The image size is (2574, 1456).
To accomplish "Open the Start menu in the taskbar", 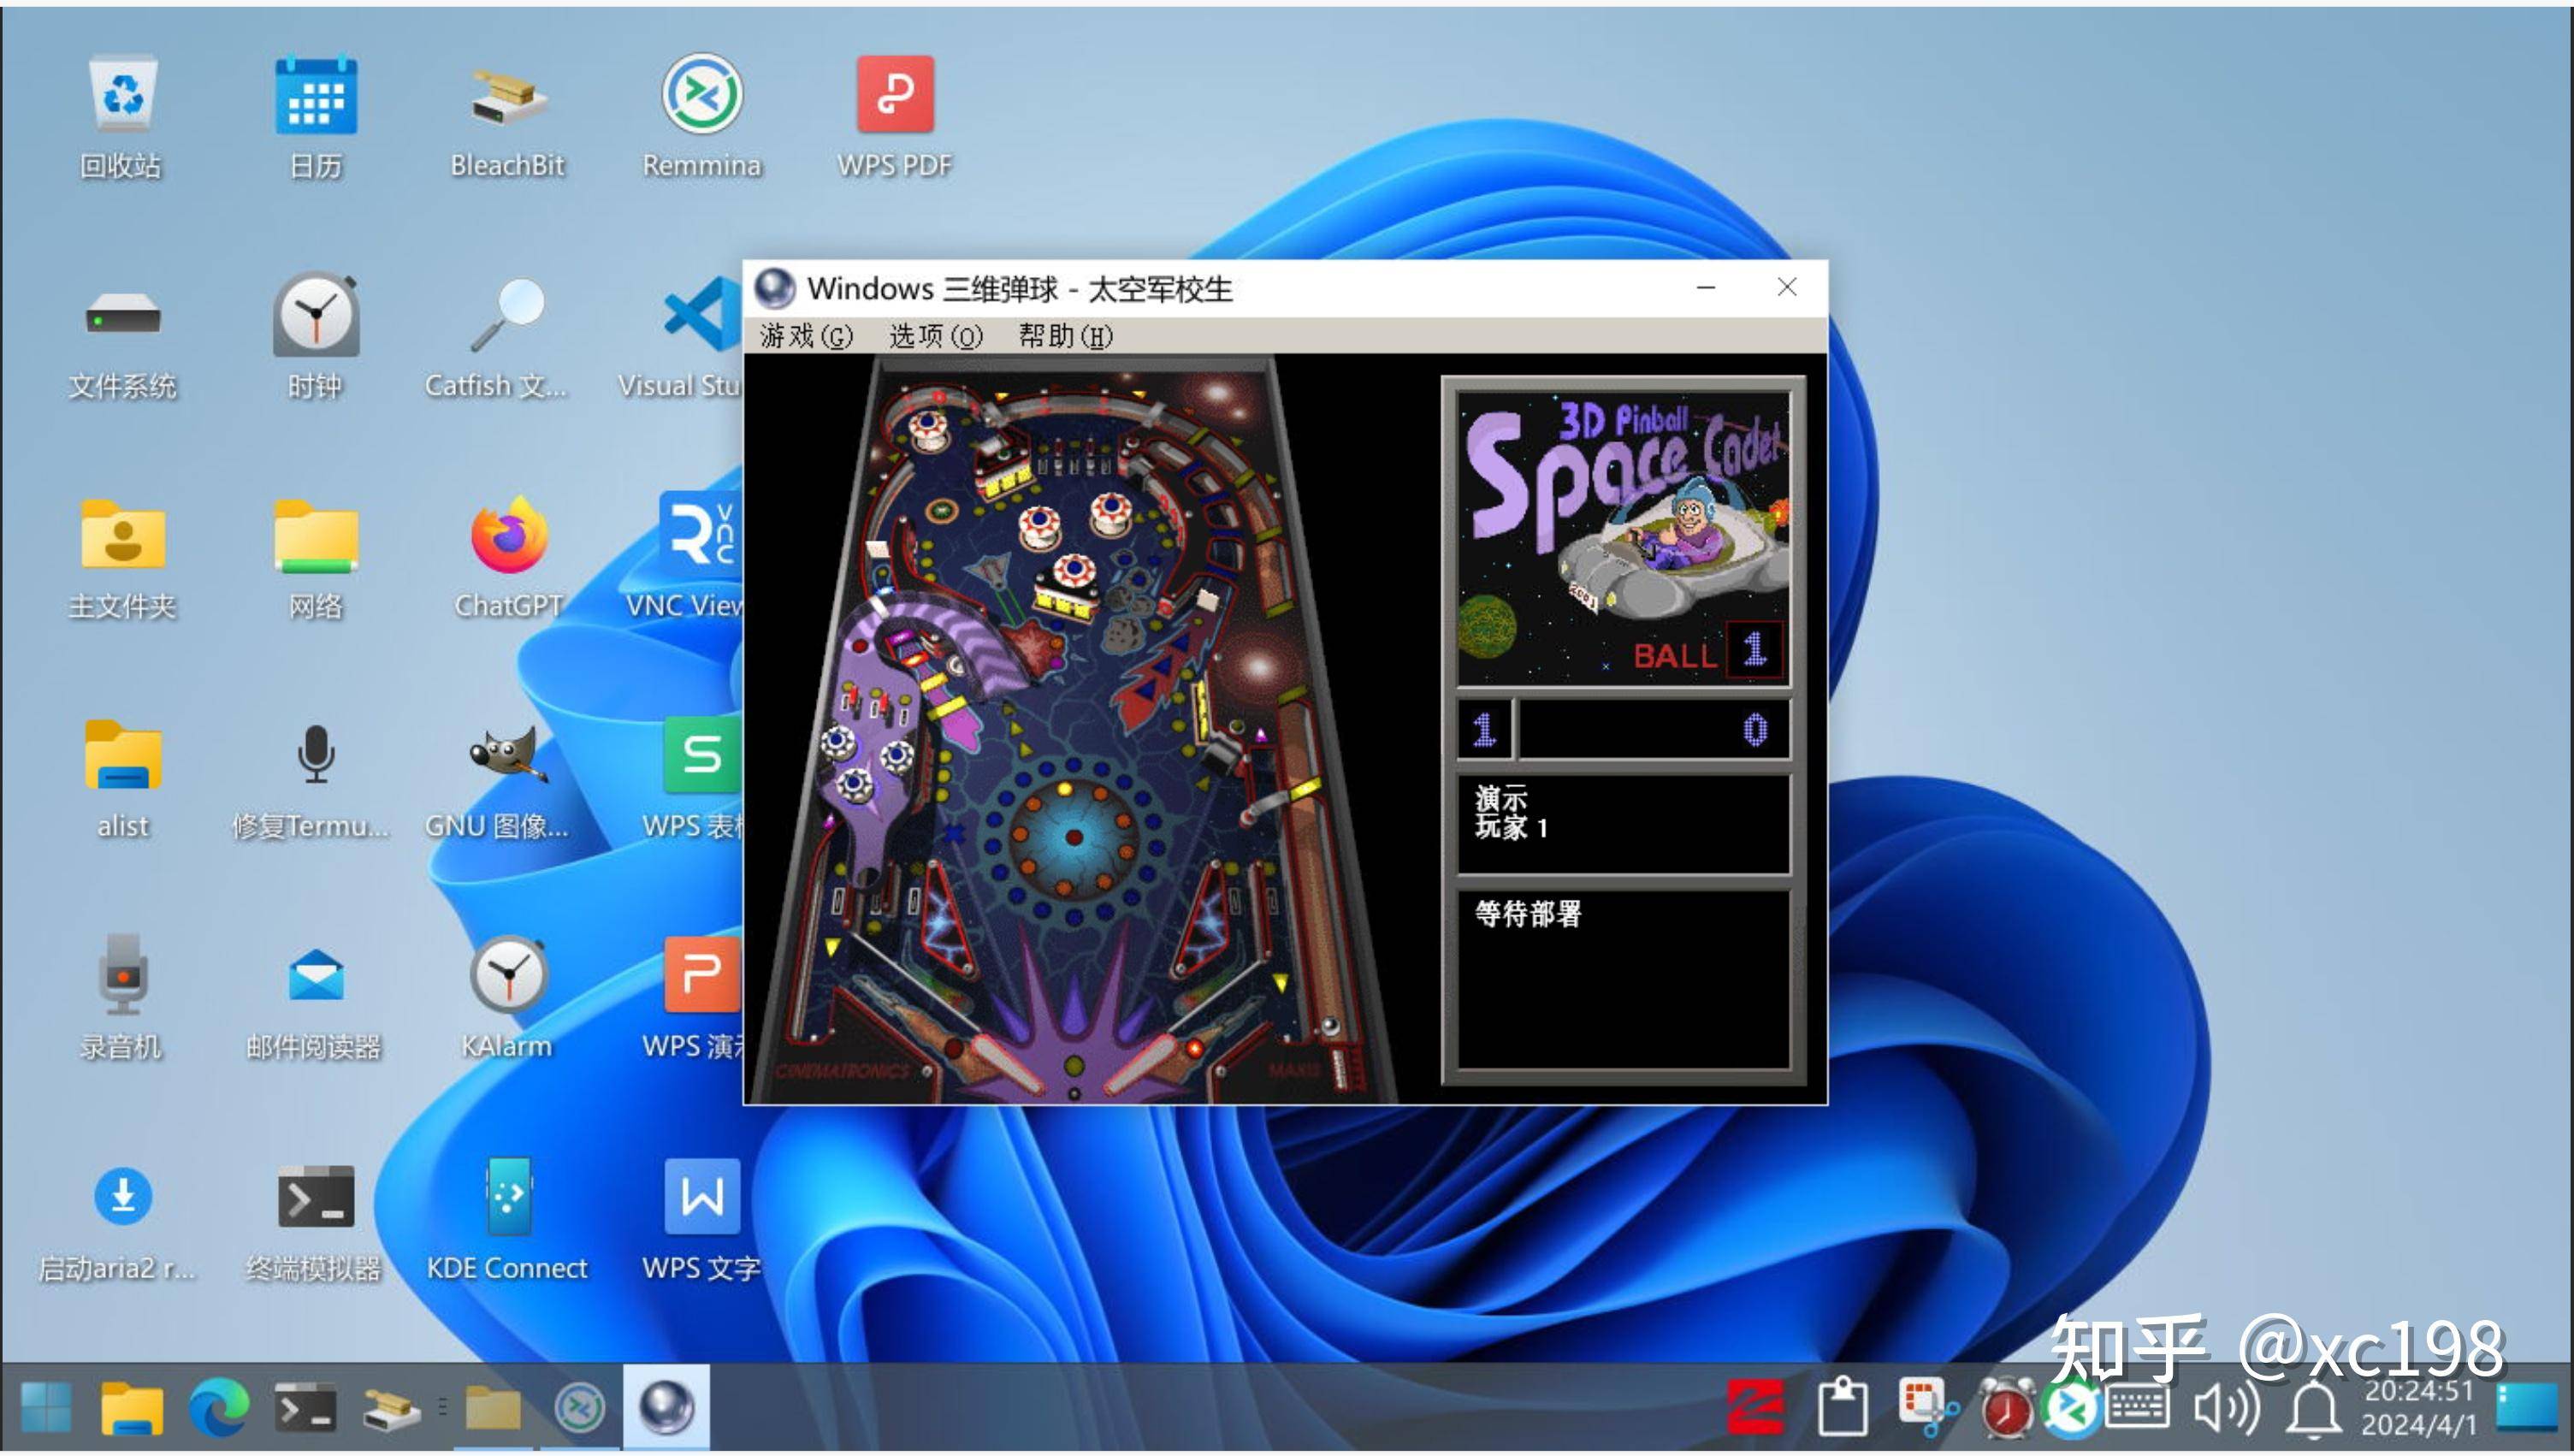I will [46, 1408].
